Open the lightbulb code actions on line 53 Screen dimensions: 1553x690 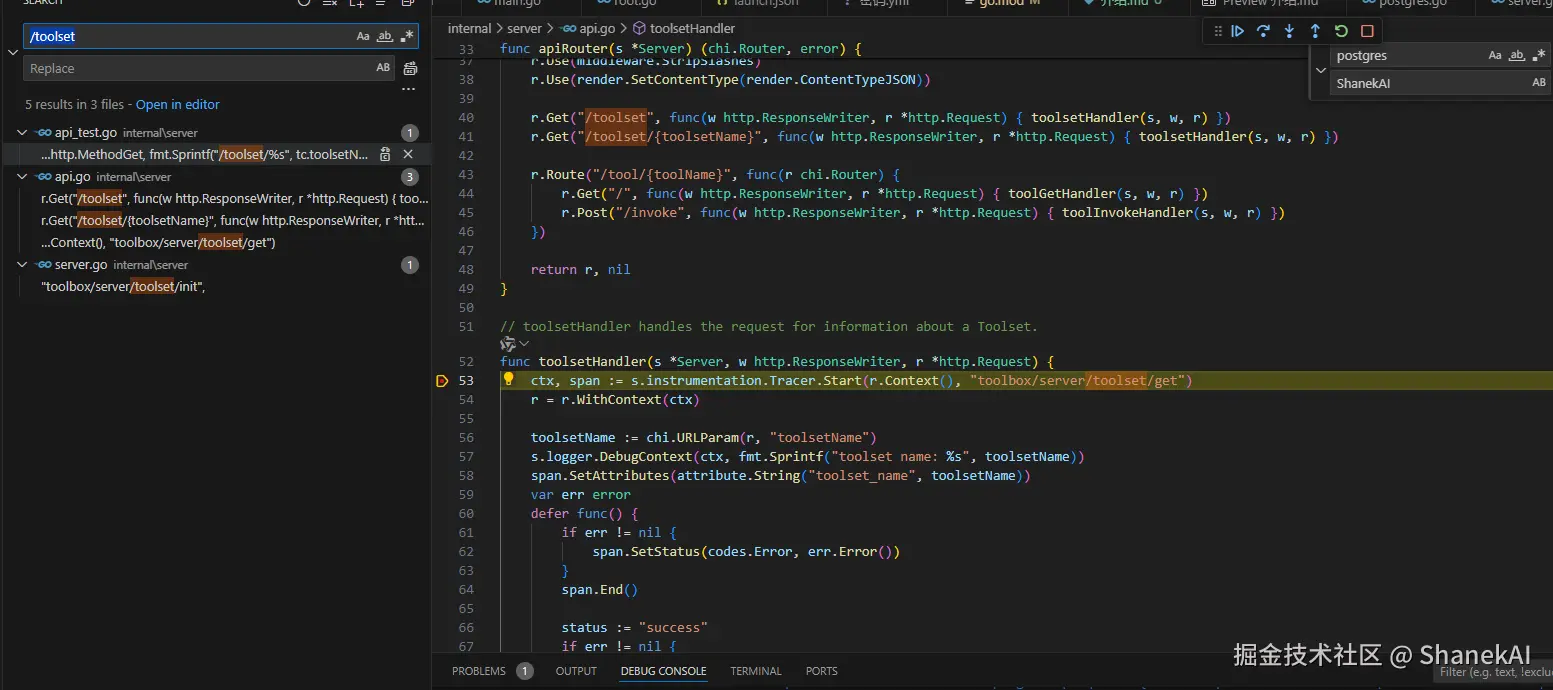coord(508,379)
